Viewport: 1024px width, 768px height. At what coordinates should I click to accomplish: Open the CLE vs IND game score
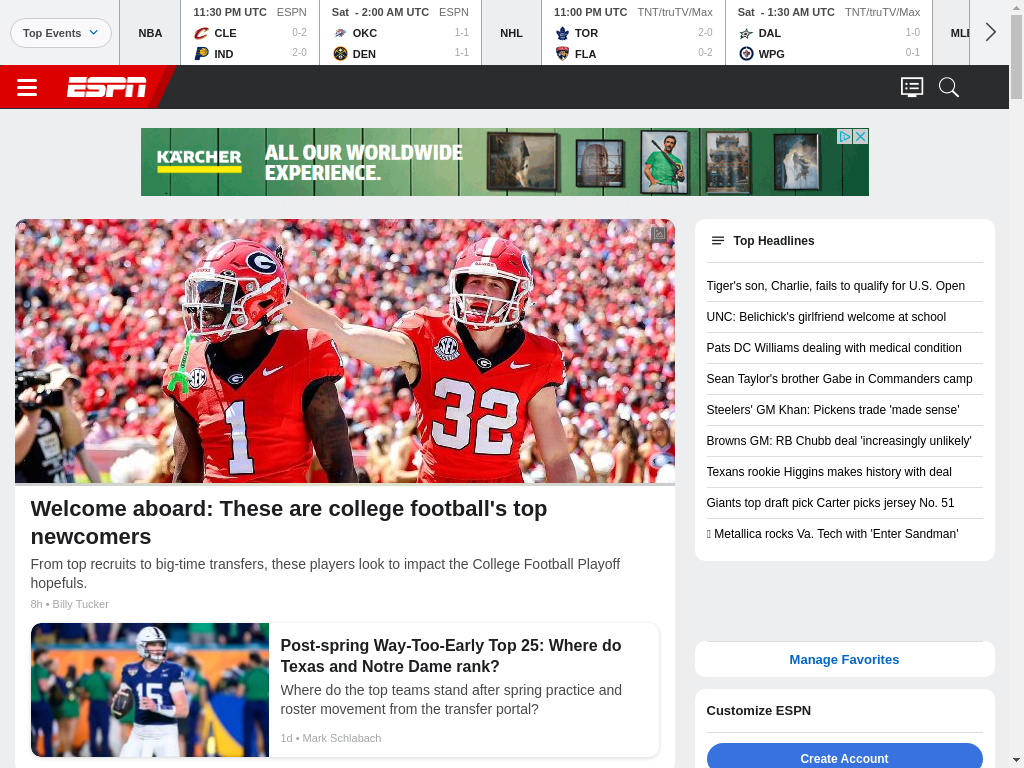pos(250,33)
